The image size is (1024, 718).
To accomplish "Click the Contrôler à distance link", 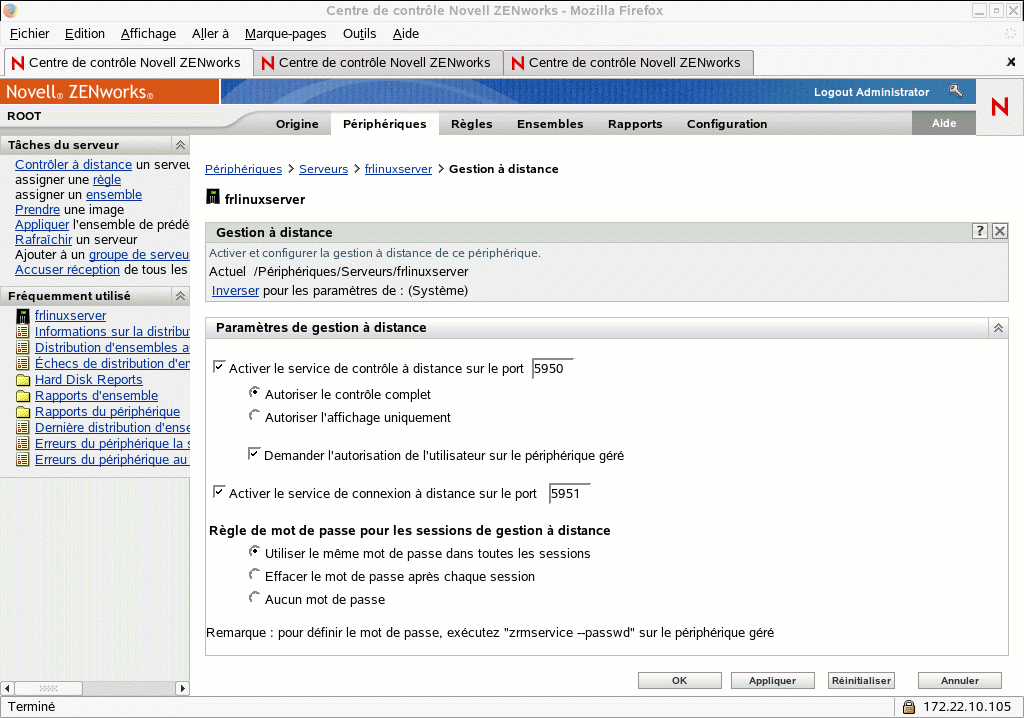I will (74, 165).
